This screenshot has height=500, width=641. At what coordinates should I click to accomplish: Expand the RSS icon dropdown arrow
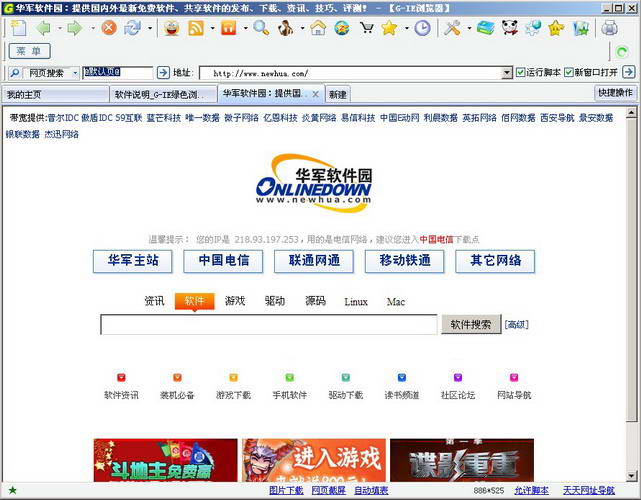pyautogui.click(x=212, y=28)
